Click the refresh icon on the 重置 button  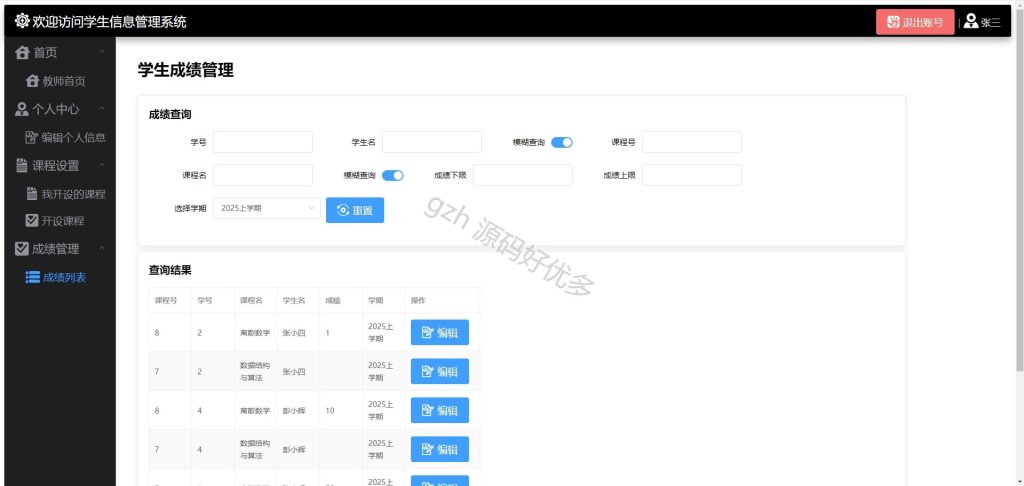343,210
